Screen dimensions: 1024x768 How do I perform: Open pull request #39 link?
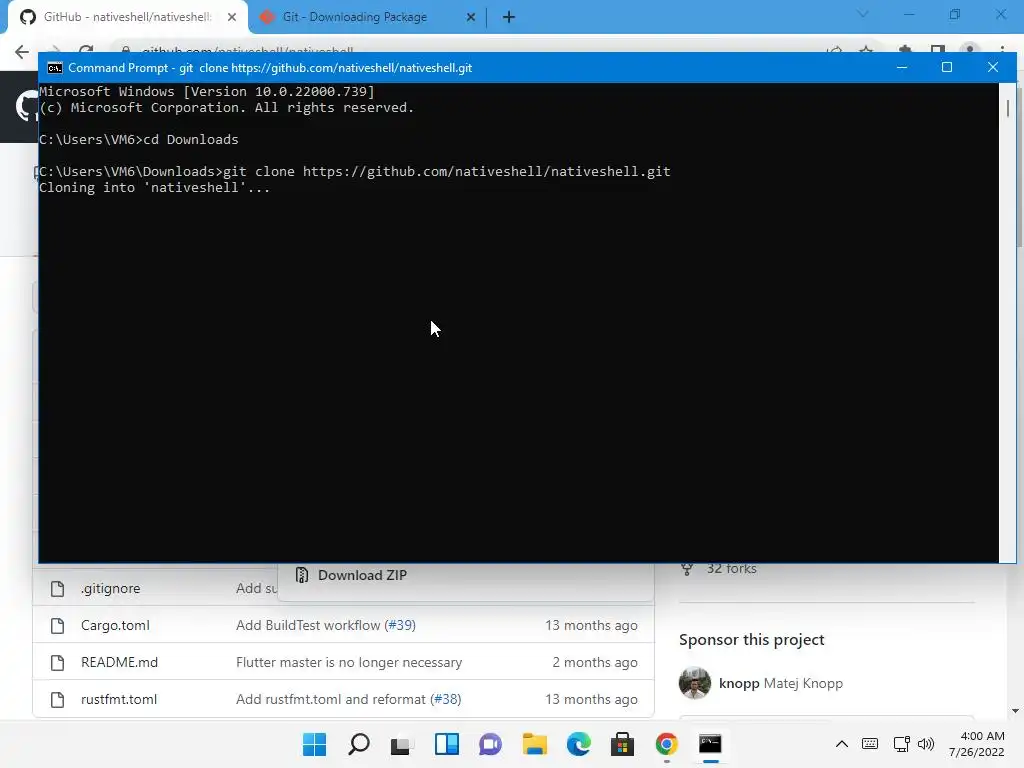coord(400,625)
